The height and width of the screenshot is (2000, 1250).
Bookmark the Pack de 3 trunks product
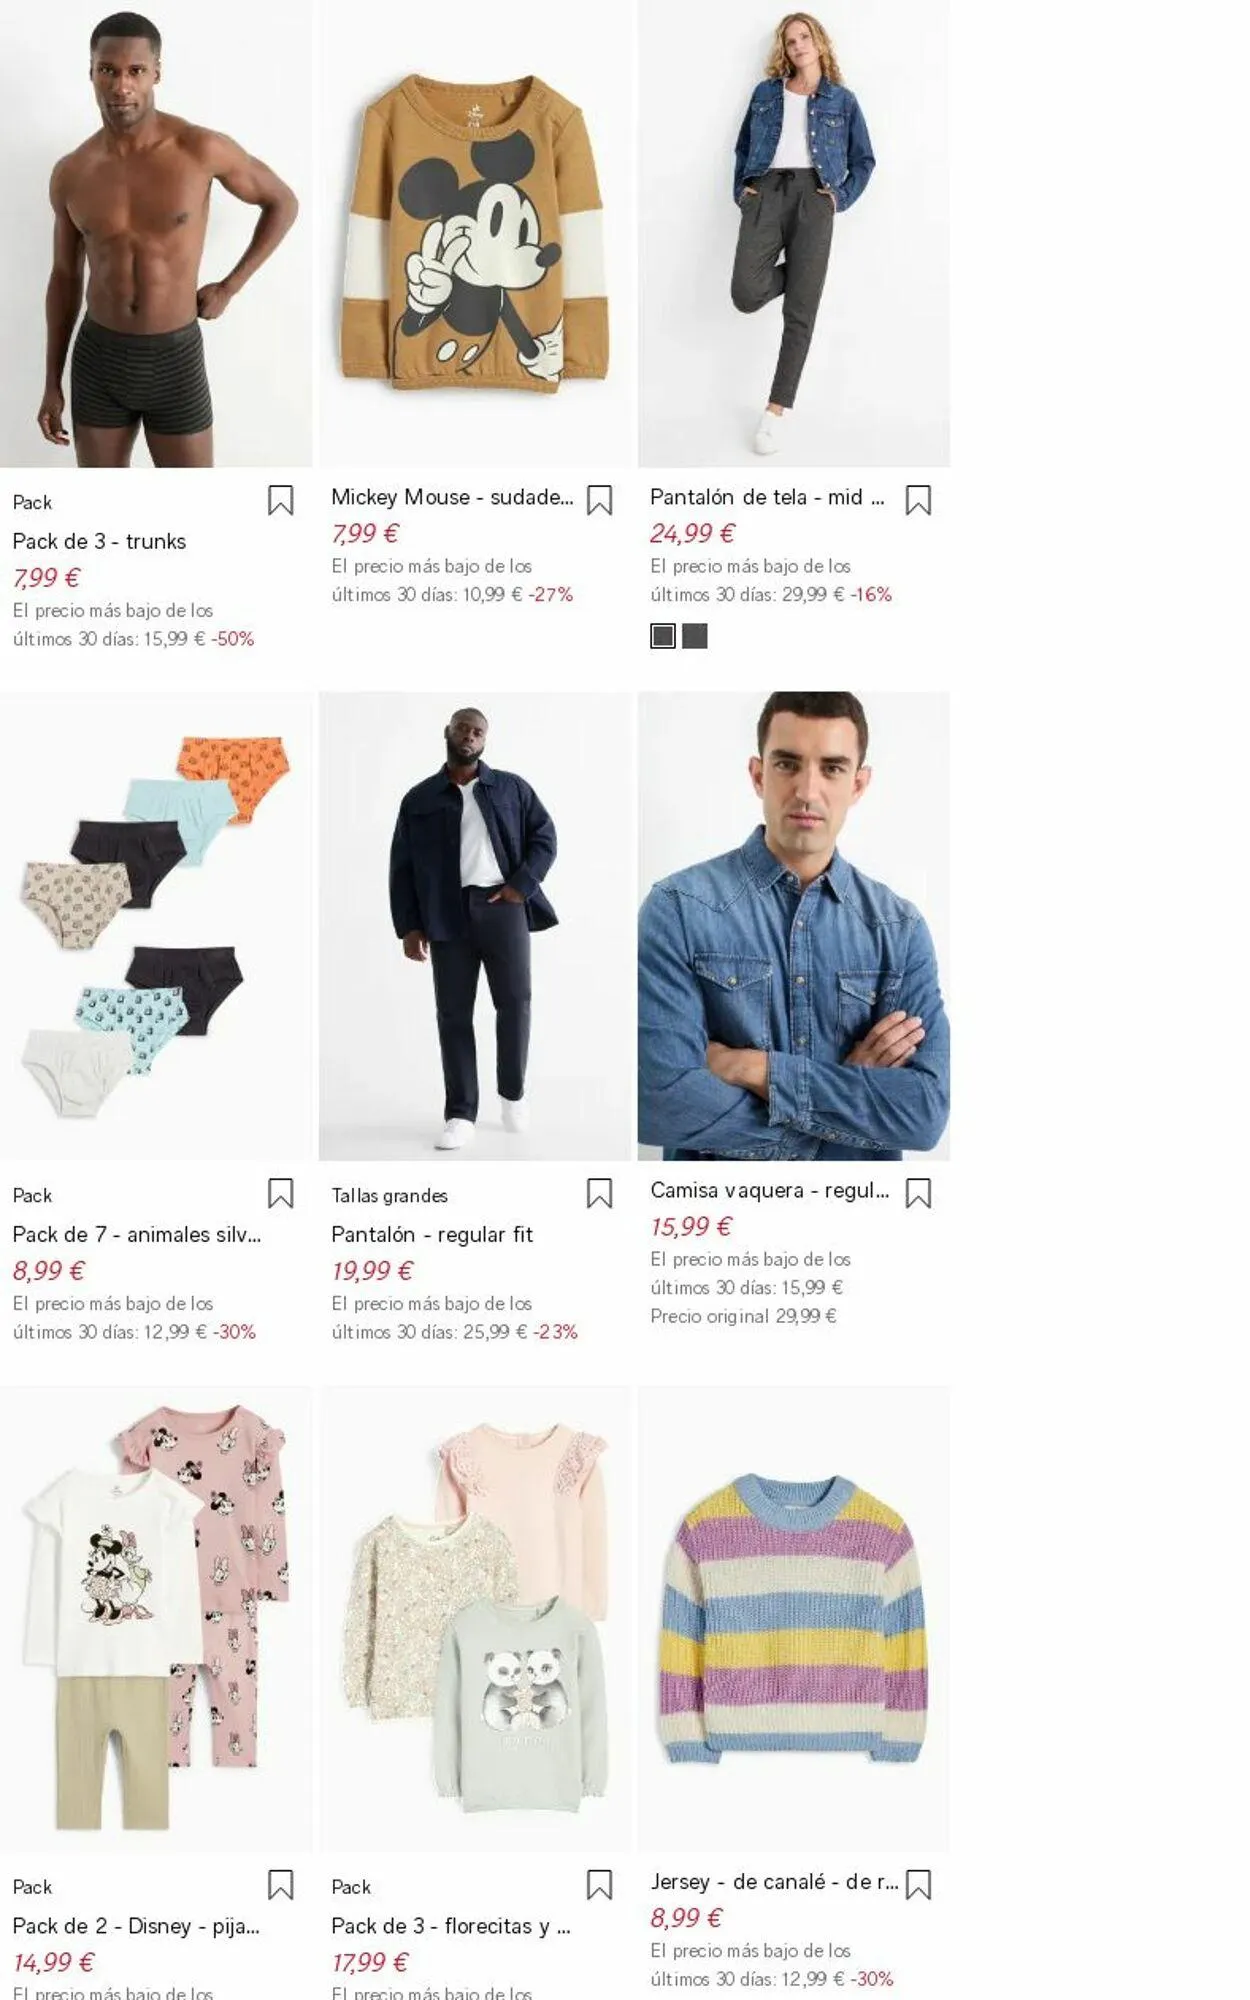click(x=280, y=500)
